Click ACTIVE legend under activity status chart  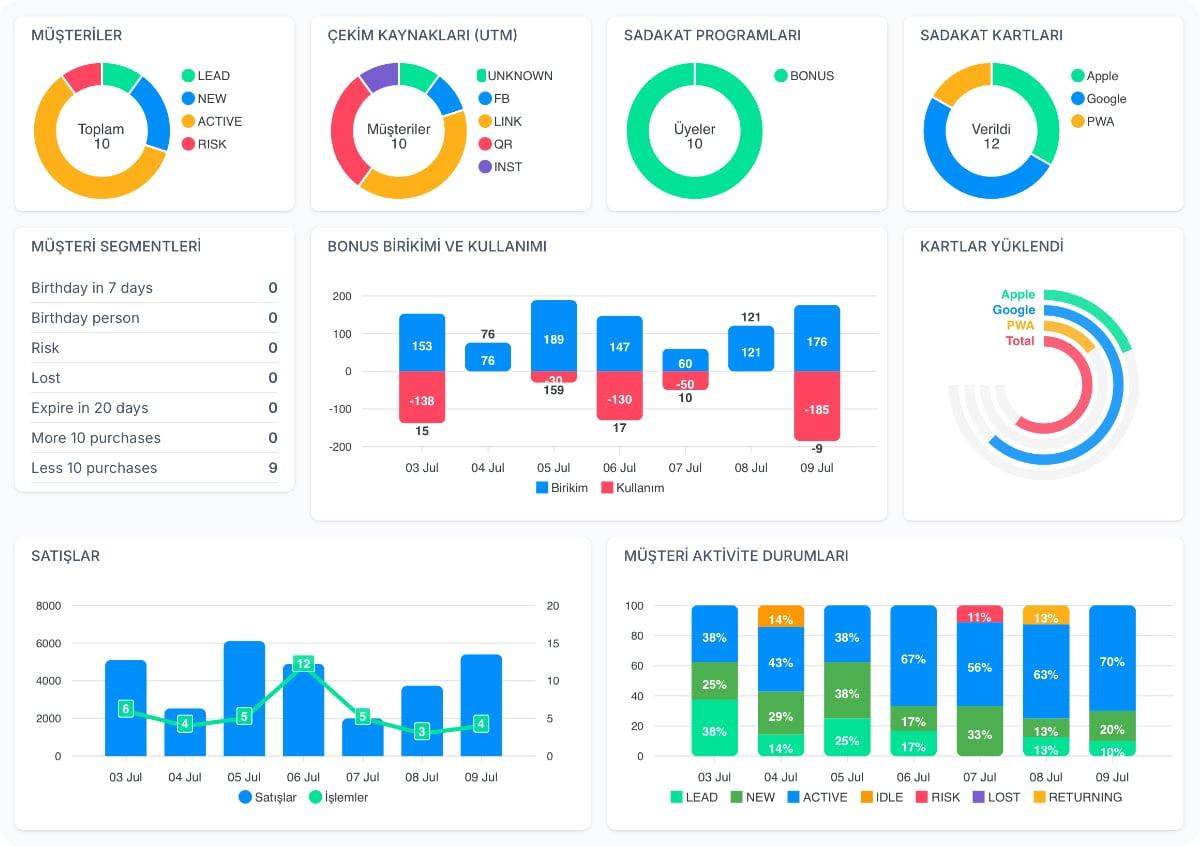[x=817, y=797]
